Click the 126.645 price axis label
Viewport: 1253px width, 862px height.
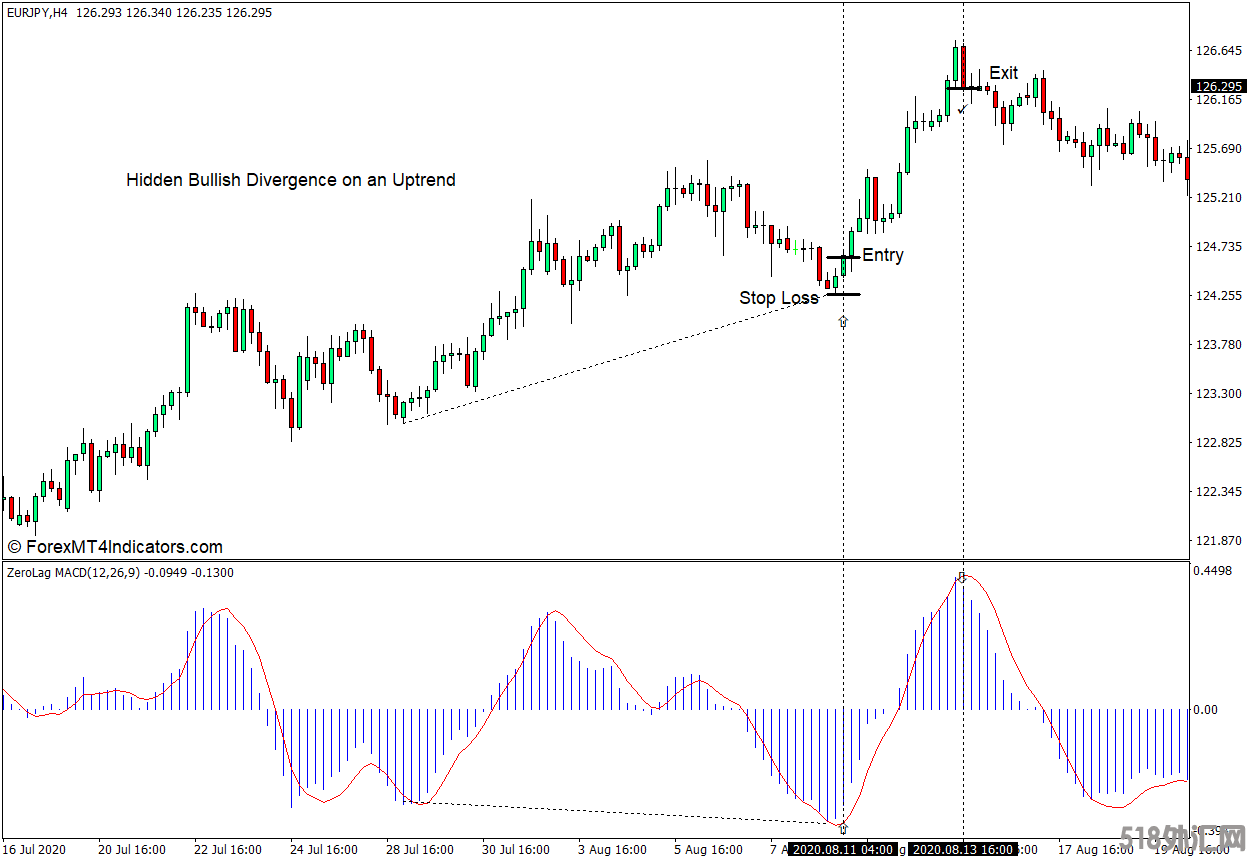pos(1218,51)
